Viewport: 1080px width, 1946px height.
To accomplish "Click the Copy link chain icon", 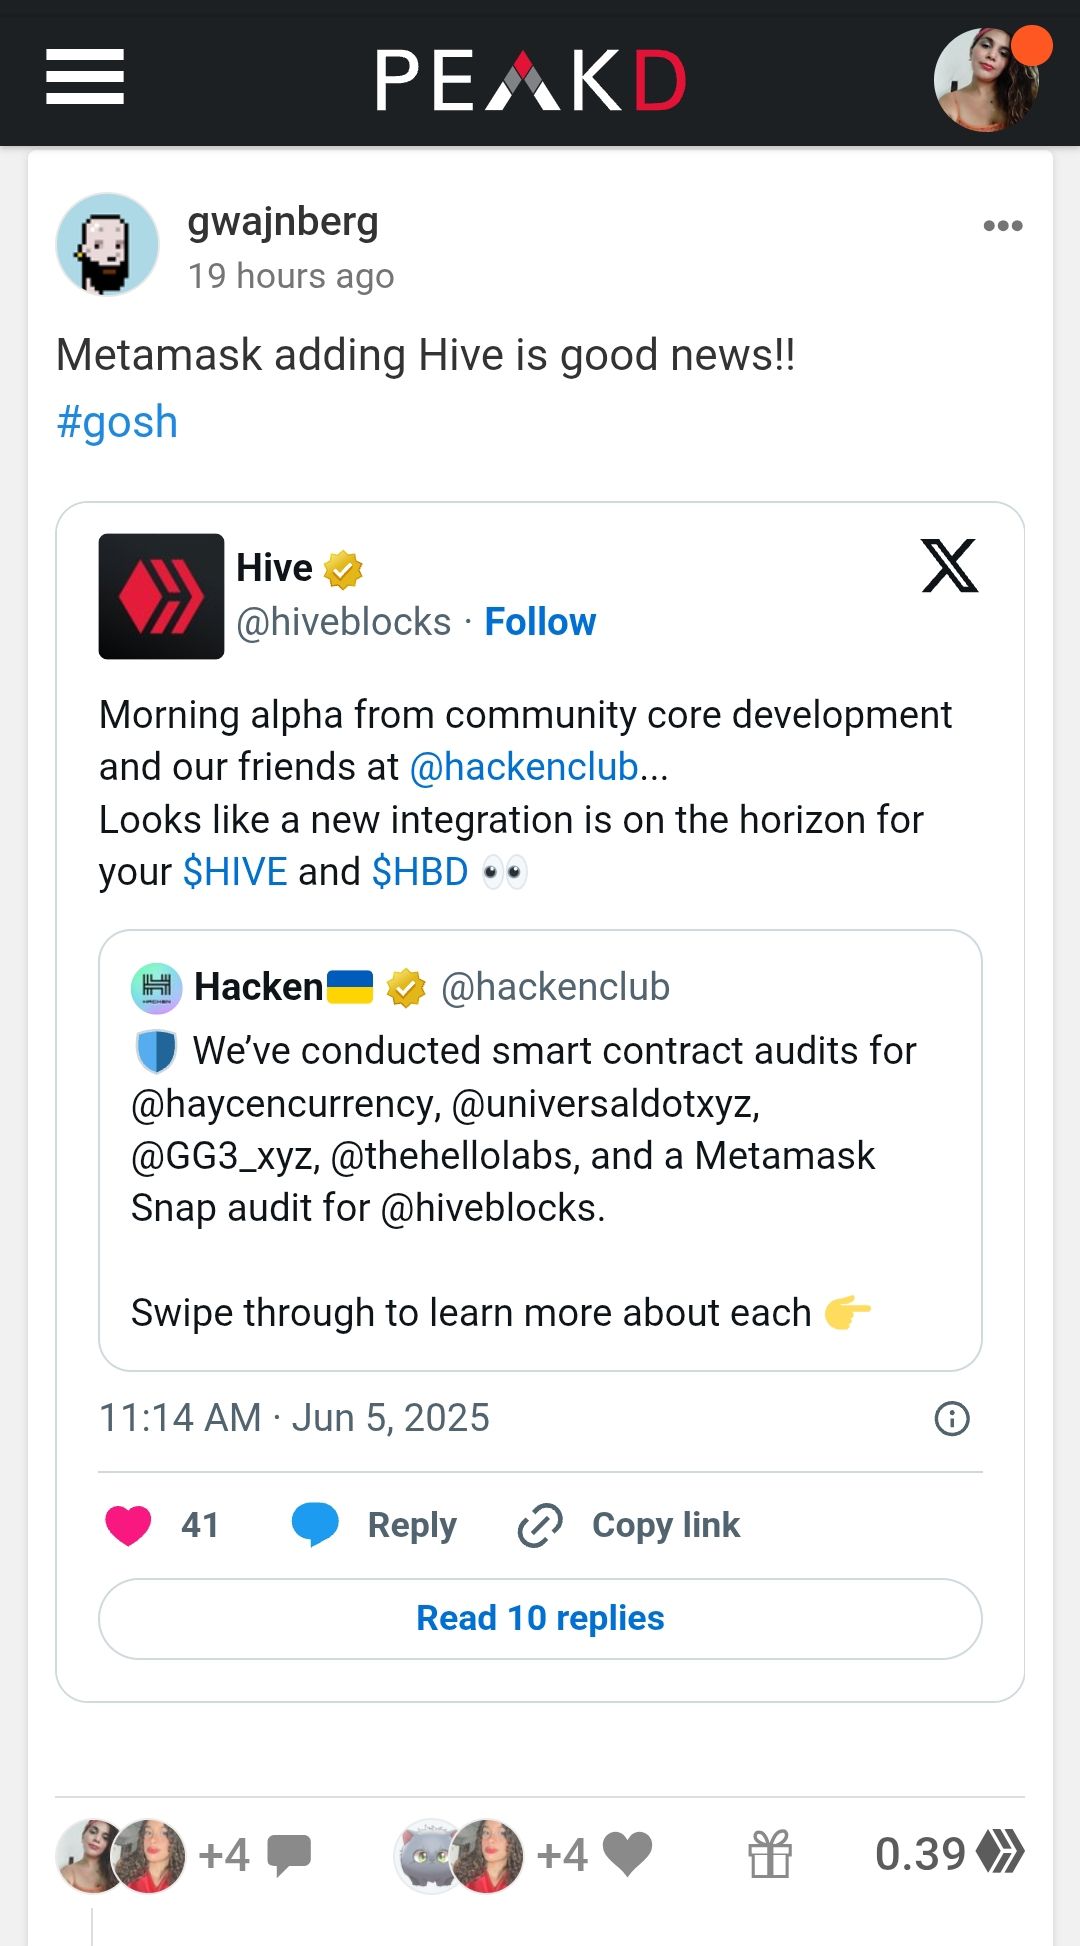I will pos(540,1525).
